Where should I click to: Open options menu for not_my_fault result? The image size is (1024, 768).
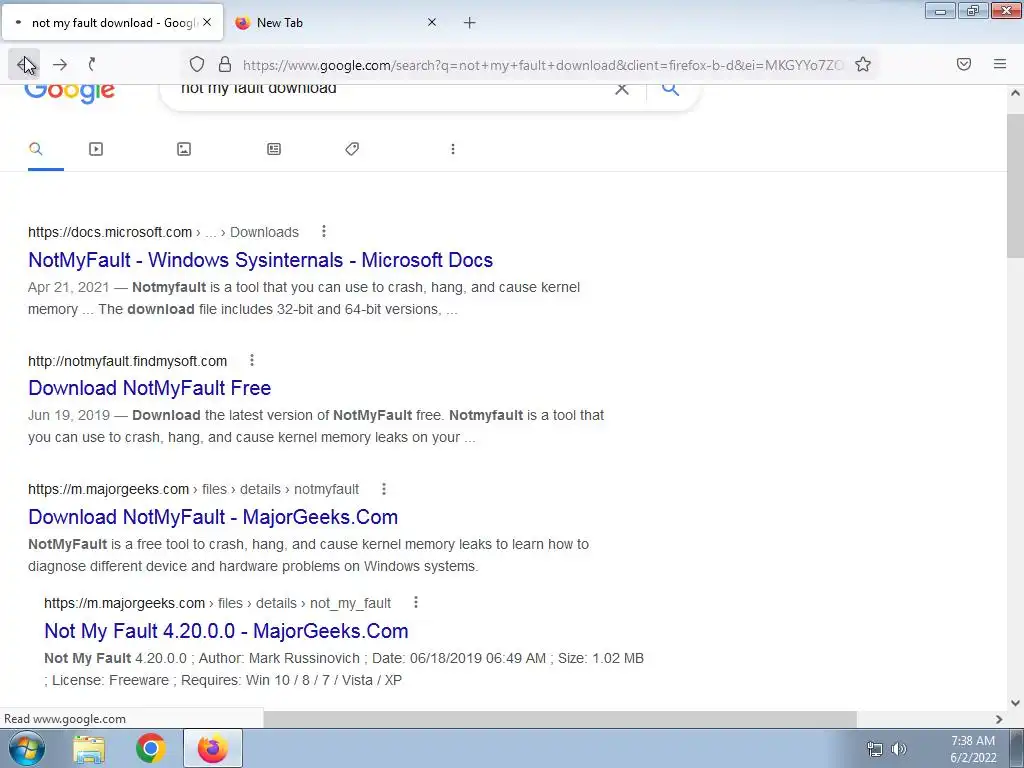point(416,602)
